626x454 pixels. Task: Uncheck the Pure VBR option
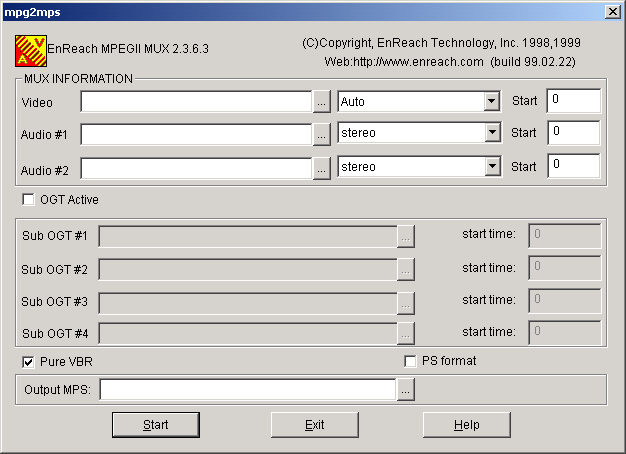click(27, 361)
